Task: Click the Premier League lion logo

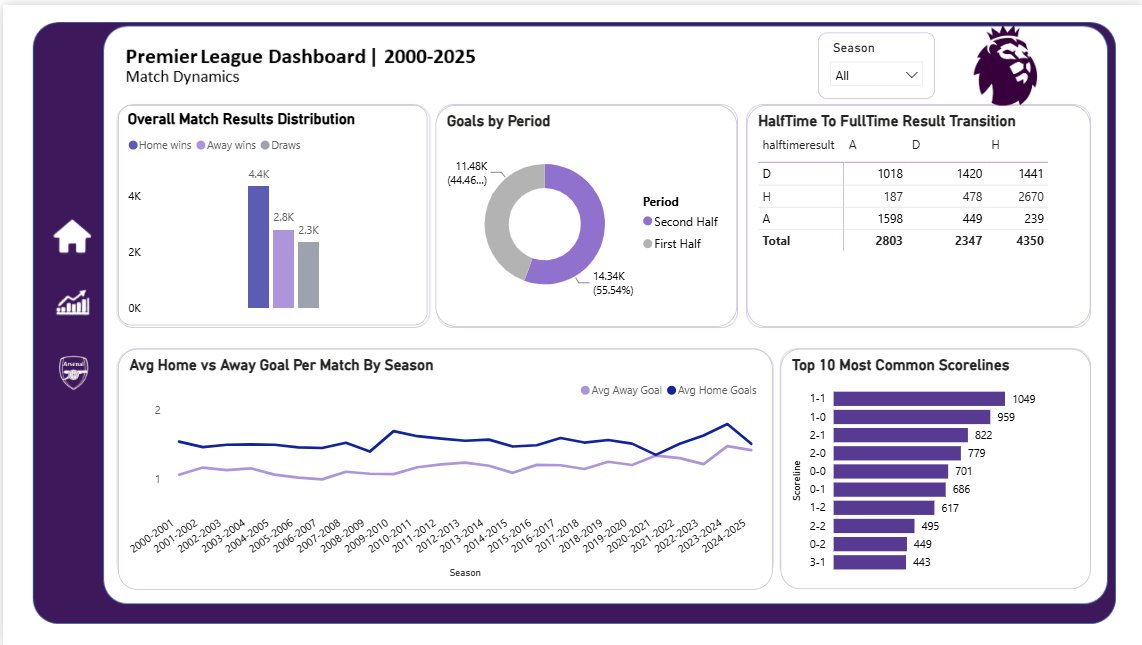Action: pyautogui.click(x=1005, y=66)
